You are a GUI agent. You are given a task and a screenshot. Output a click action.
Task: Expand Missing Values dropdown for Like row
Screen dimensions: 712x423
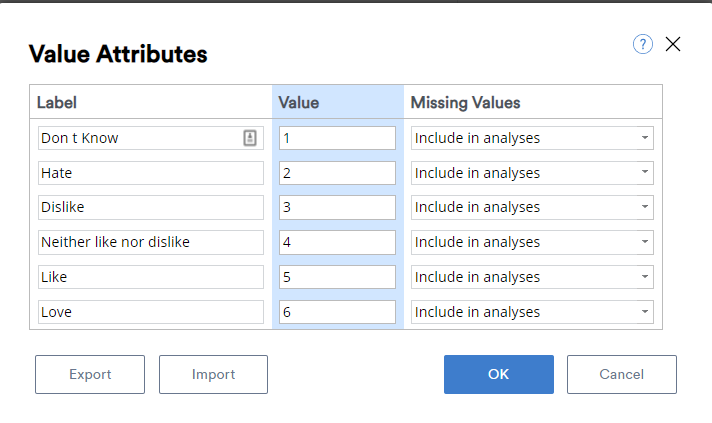tap(532, 277)
